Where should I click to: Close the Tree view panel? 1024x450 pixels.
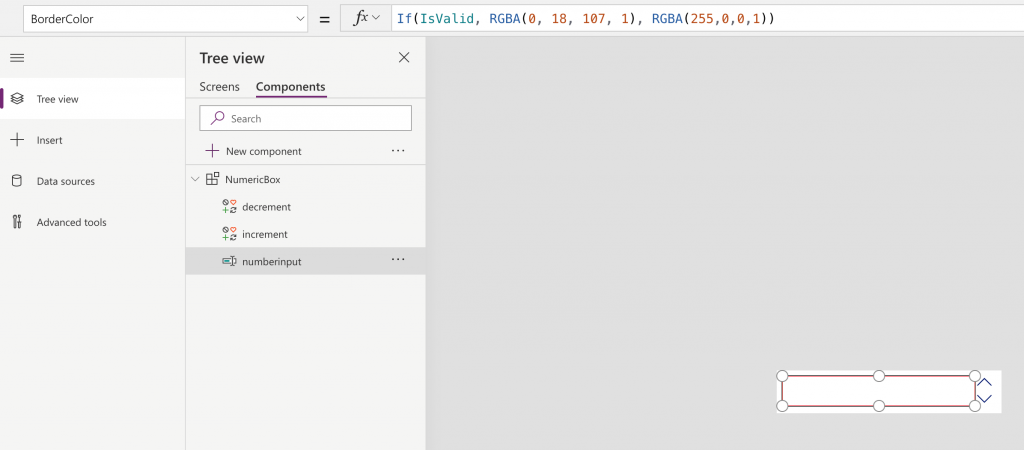(404, 58)
